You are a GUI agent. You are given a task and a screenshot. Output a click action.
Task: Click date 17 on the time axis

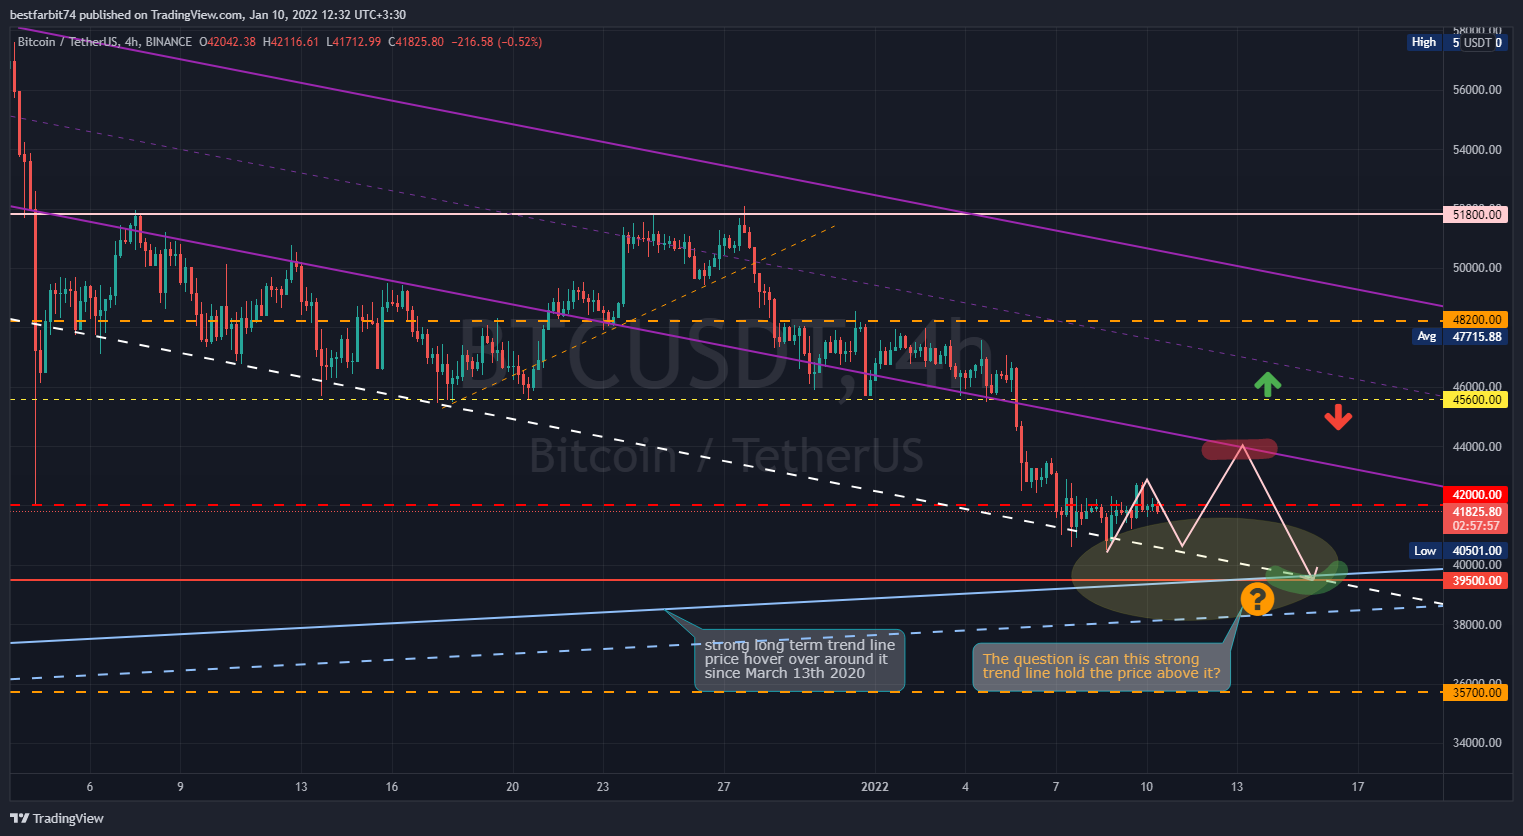click(1358, 787)
